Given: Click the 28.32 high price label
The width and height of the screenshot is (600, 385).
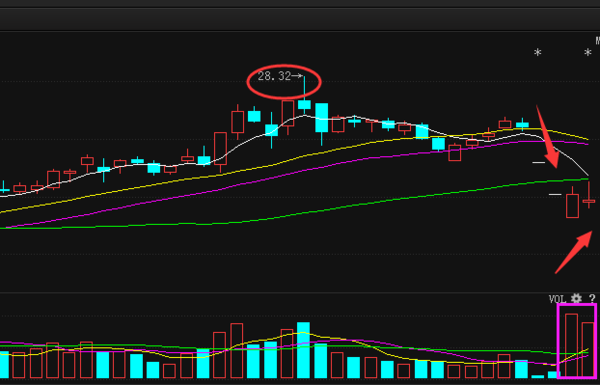Looking at the screenshot, I should click(274, 76).
